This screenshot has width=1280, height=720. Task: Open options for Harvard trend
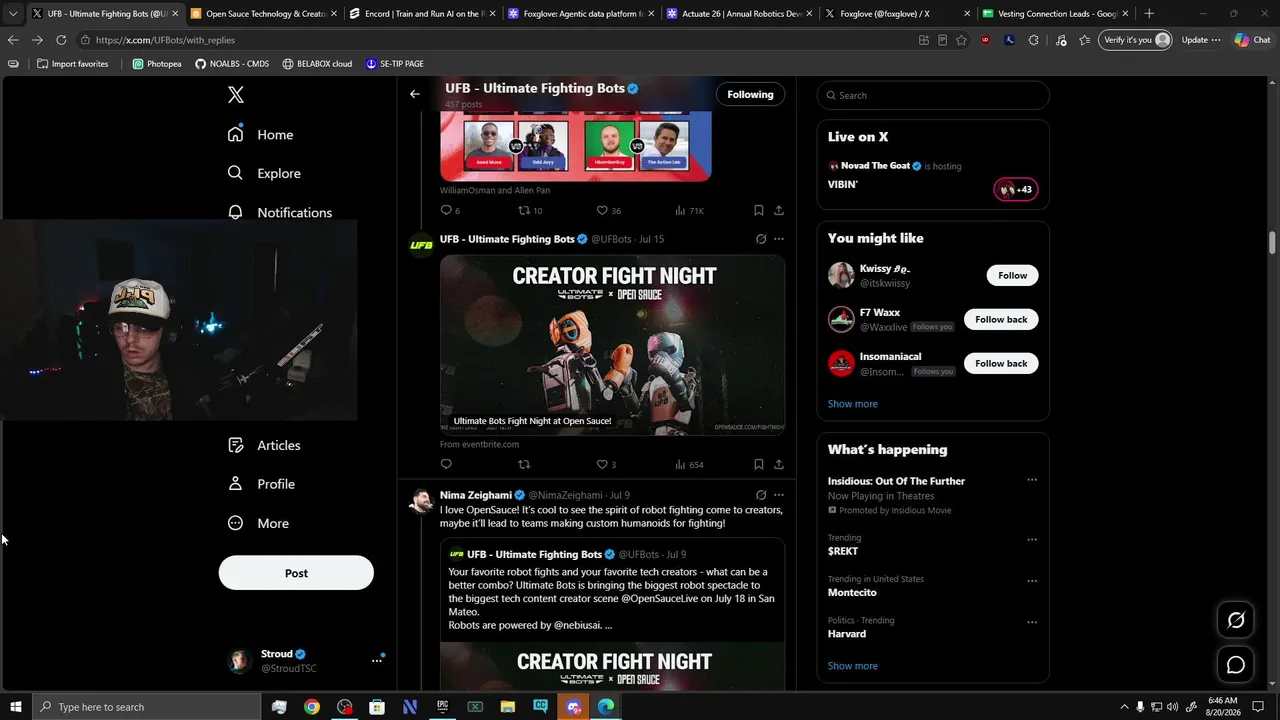1032,622
